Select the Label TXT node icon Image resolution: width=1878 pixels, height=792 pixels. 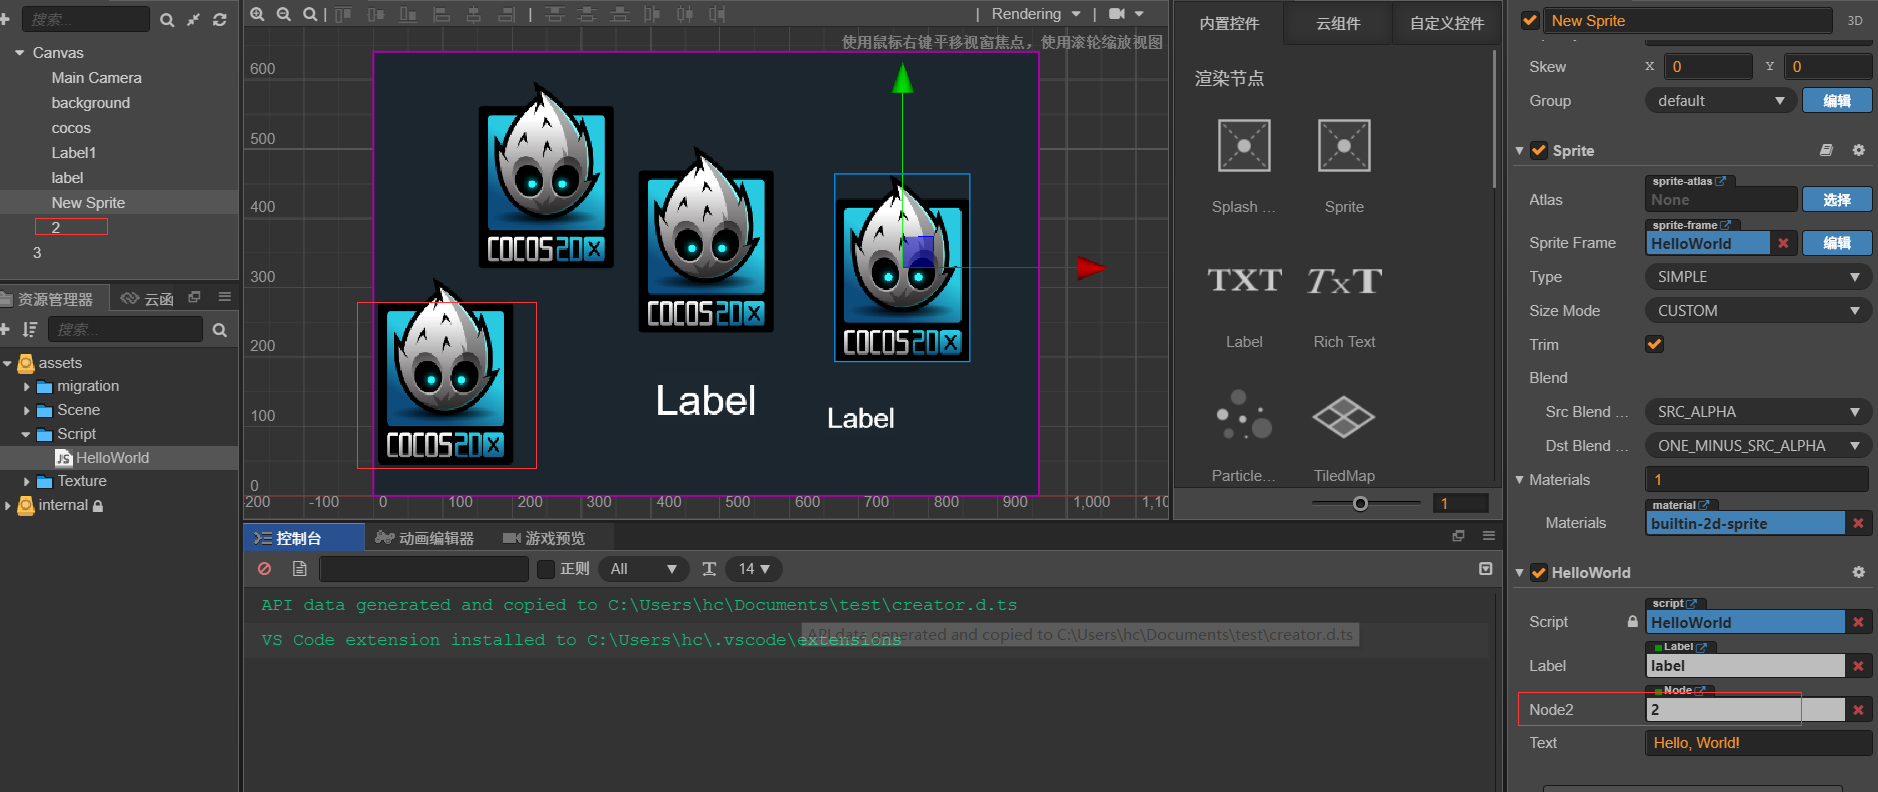click(x=1244, y=281)
